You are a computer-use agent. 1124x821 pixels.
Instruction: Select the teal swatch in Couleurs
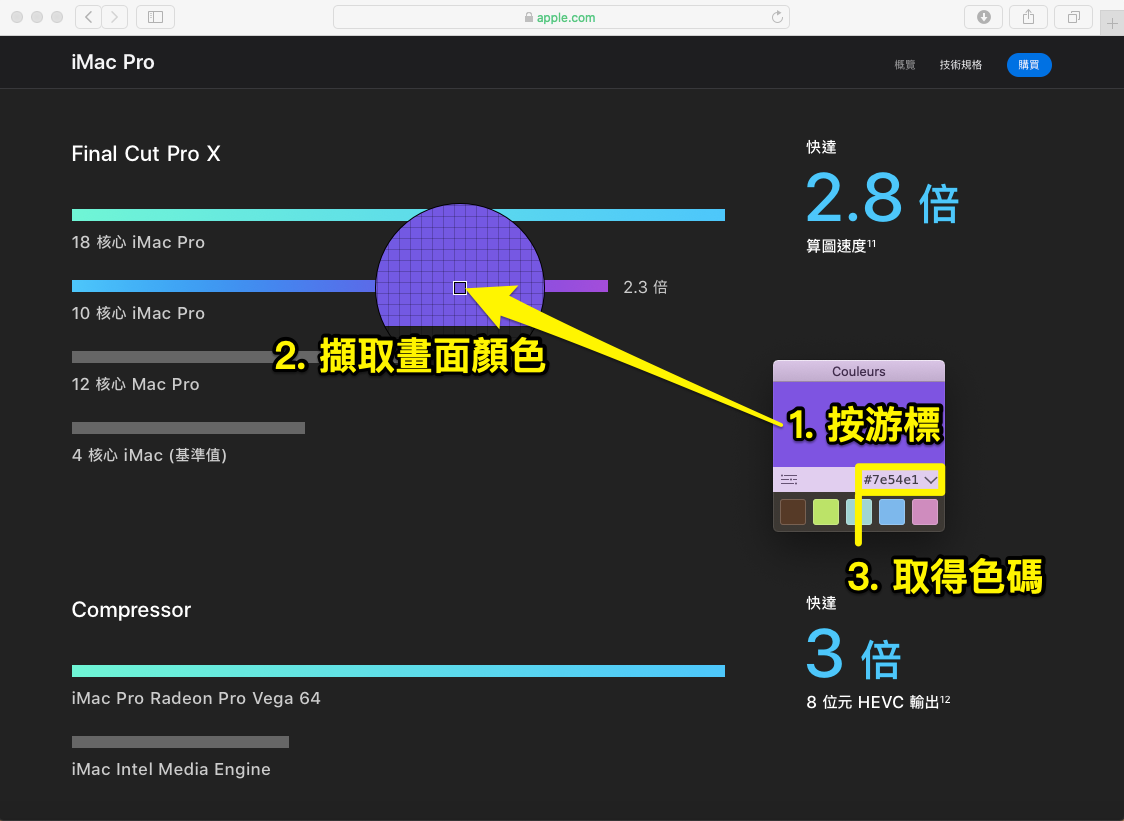click(859, 512)
